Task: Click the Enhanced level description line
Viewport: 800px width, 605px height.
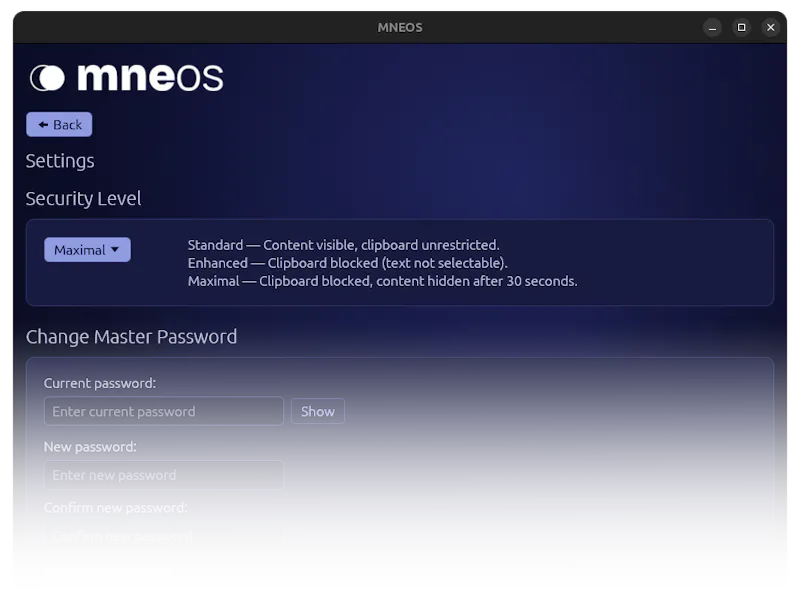Action: click(x=347, y=263)
